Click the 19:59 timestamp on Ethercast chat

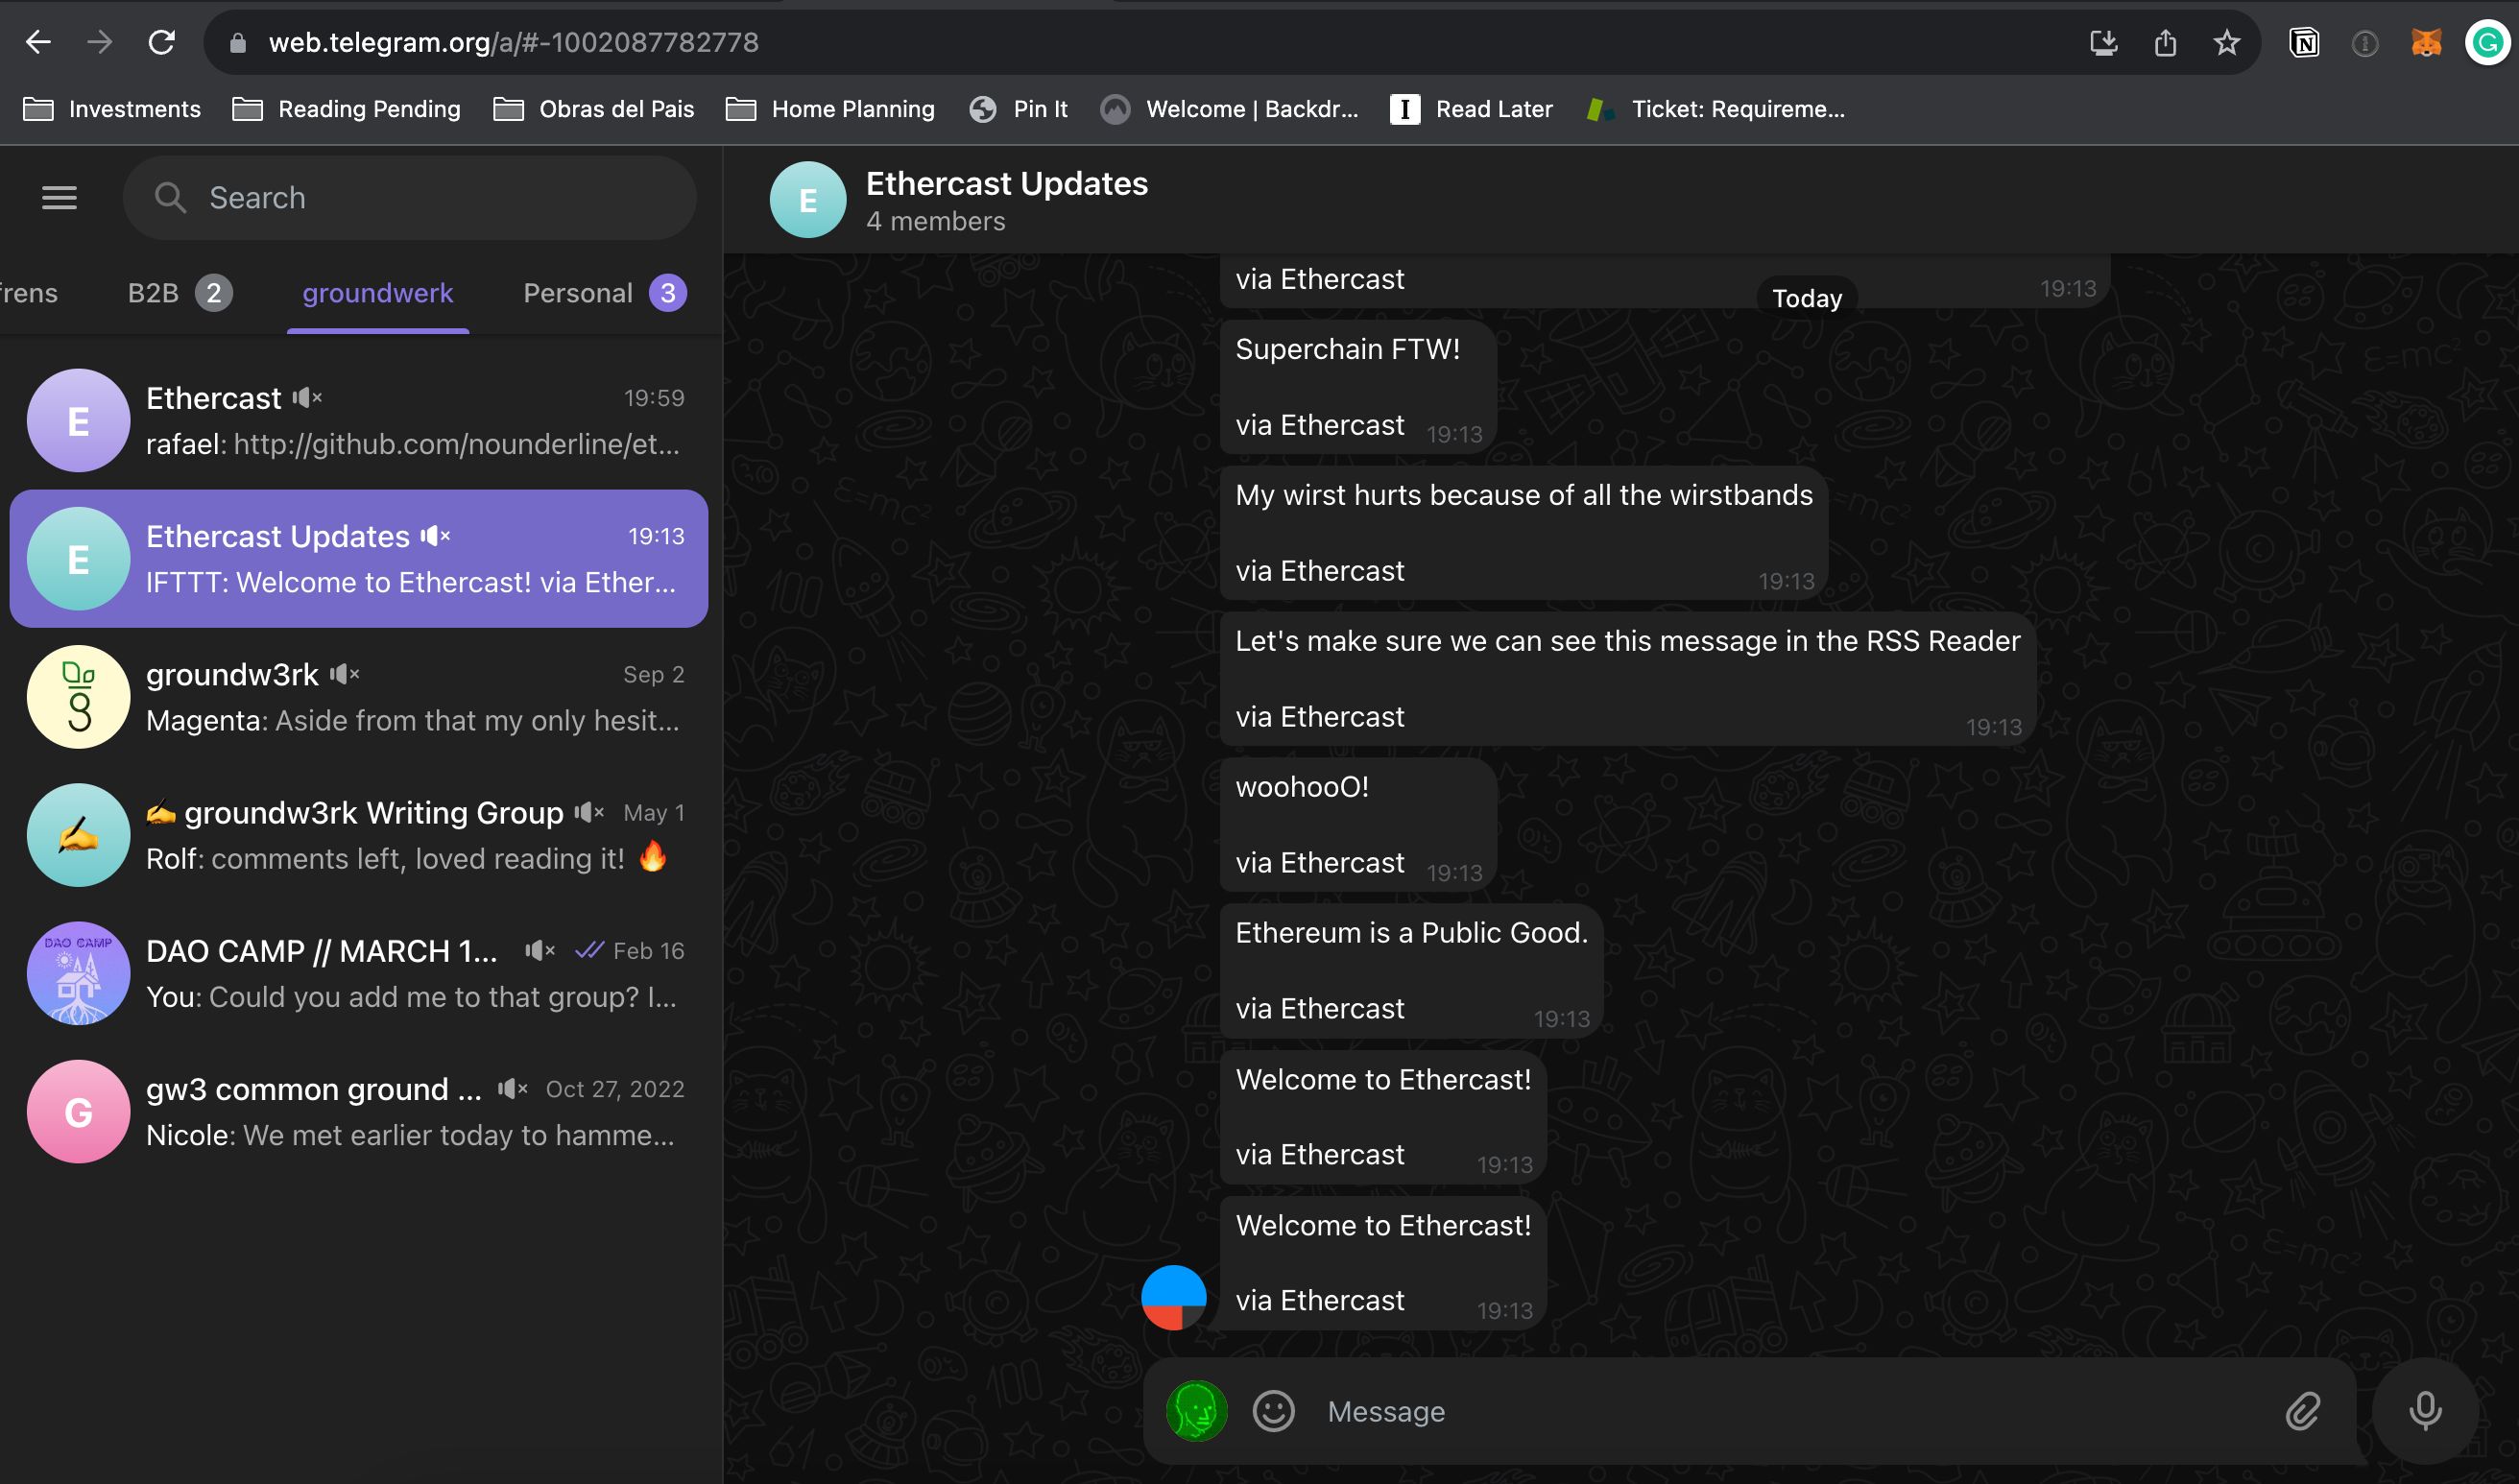pyautogui.click(x=654, y=398)
